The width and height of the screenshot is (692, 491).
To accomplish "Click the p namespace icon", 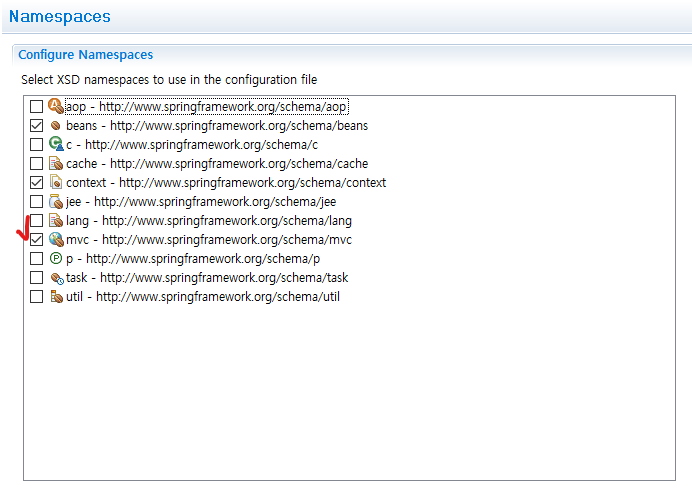I will 56,258.
